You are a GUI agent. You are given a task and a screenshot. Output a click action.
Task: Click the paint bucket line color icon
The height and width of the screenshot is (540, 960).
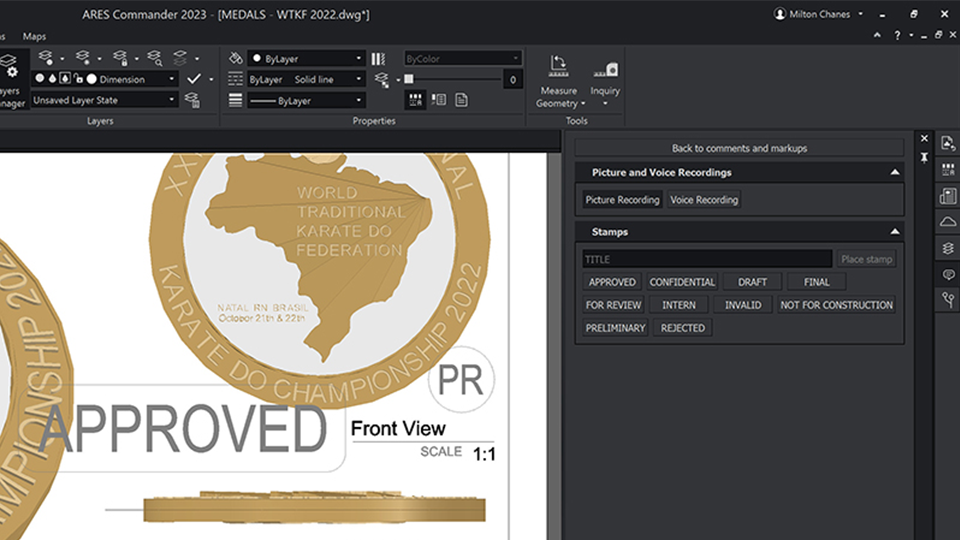coord(236,58)
